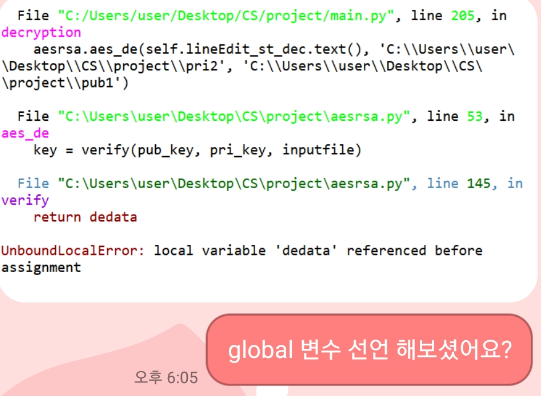
Task: Click the text "local variable 'dedata' referenced before"
Action: click(318, 250)
